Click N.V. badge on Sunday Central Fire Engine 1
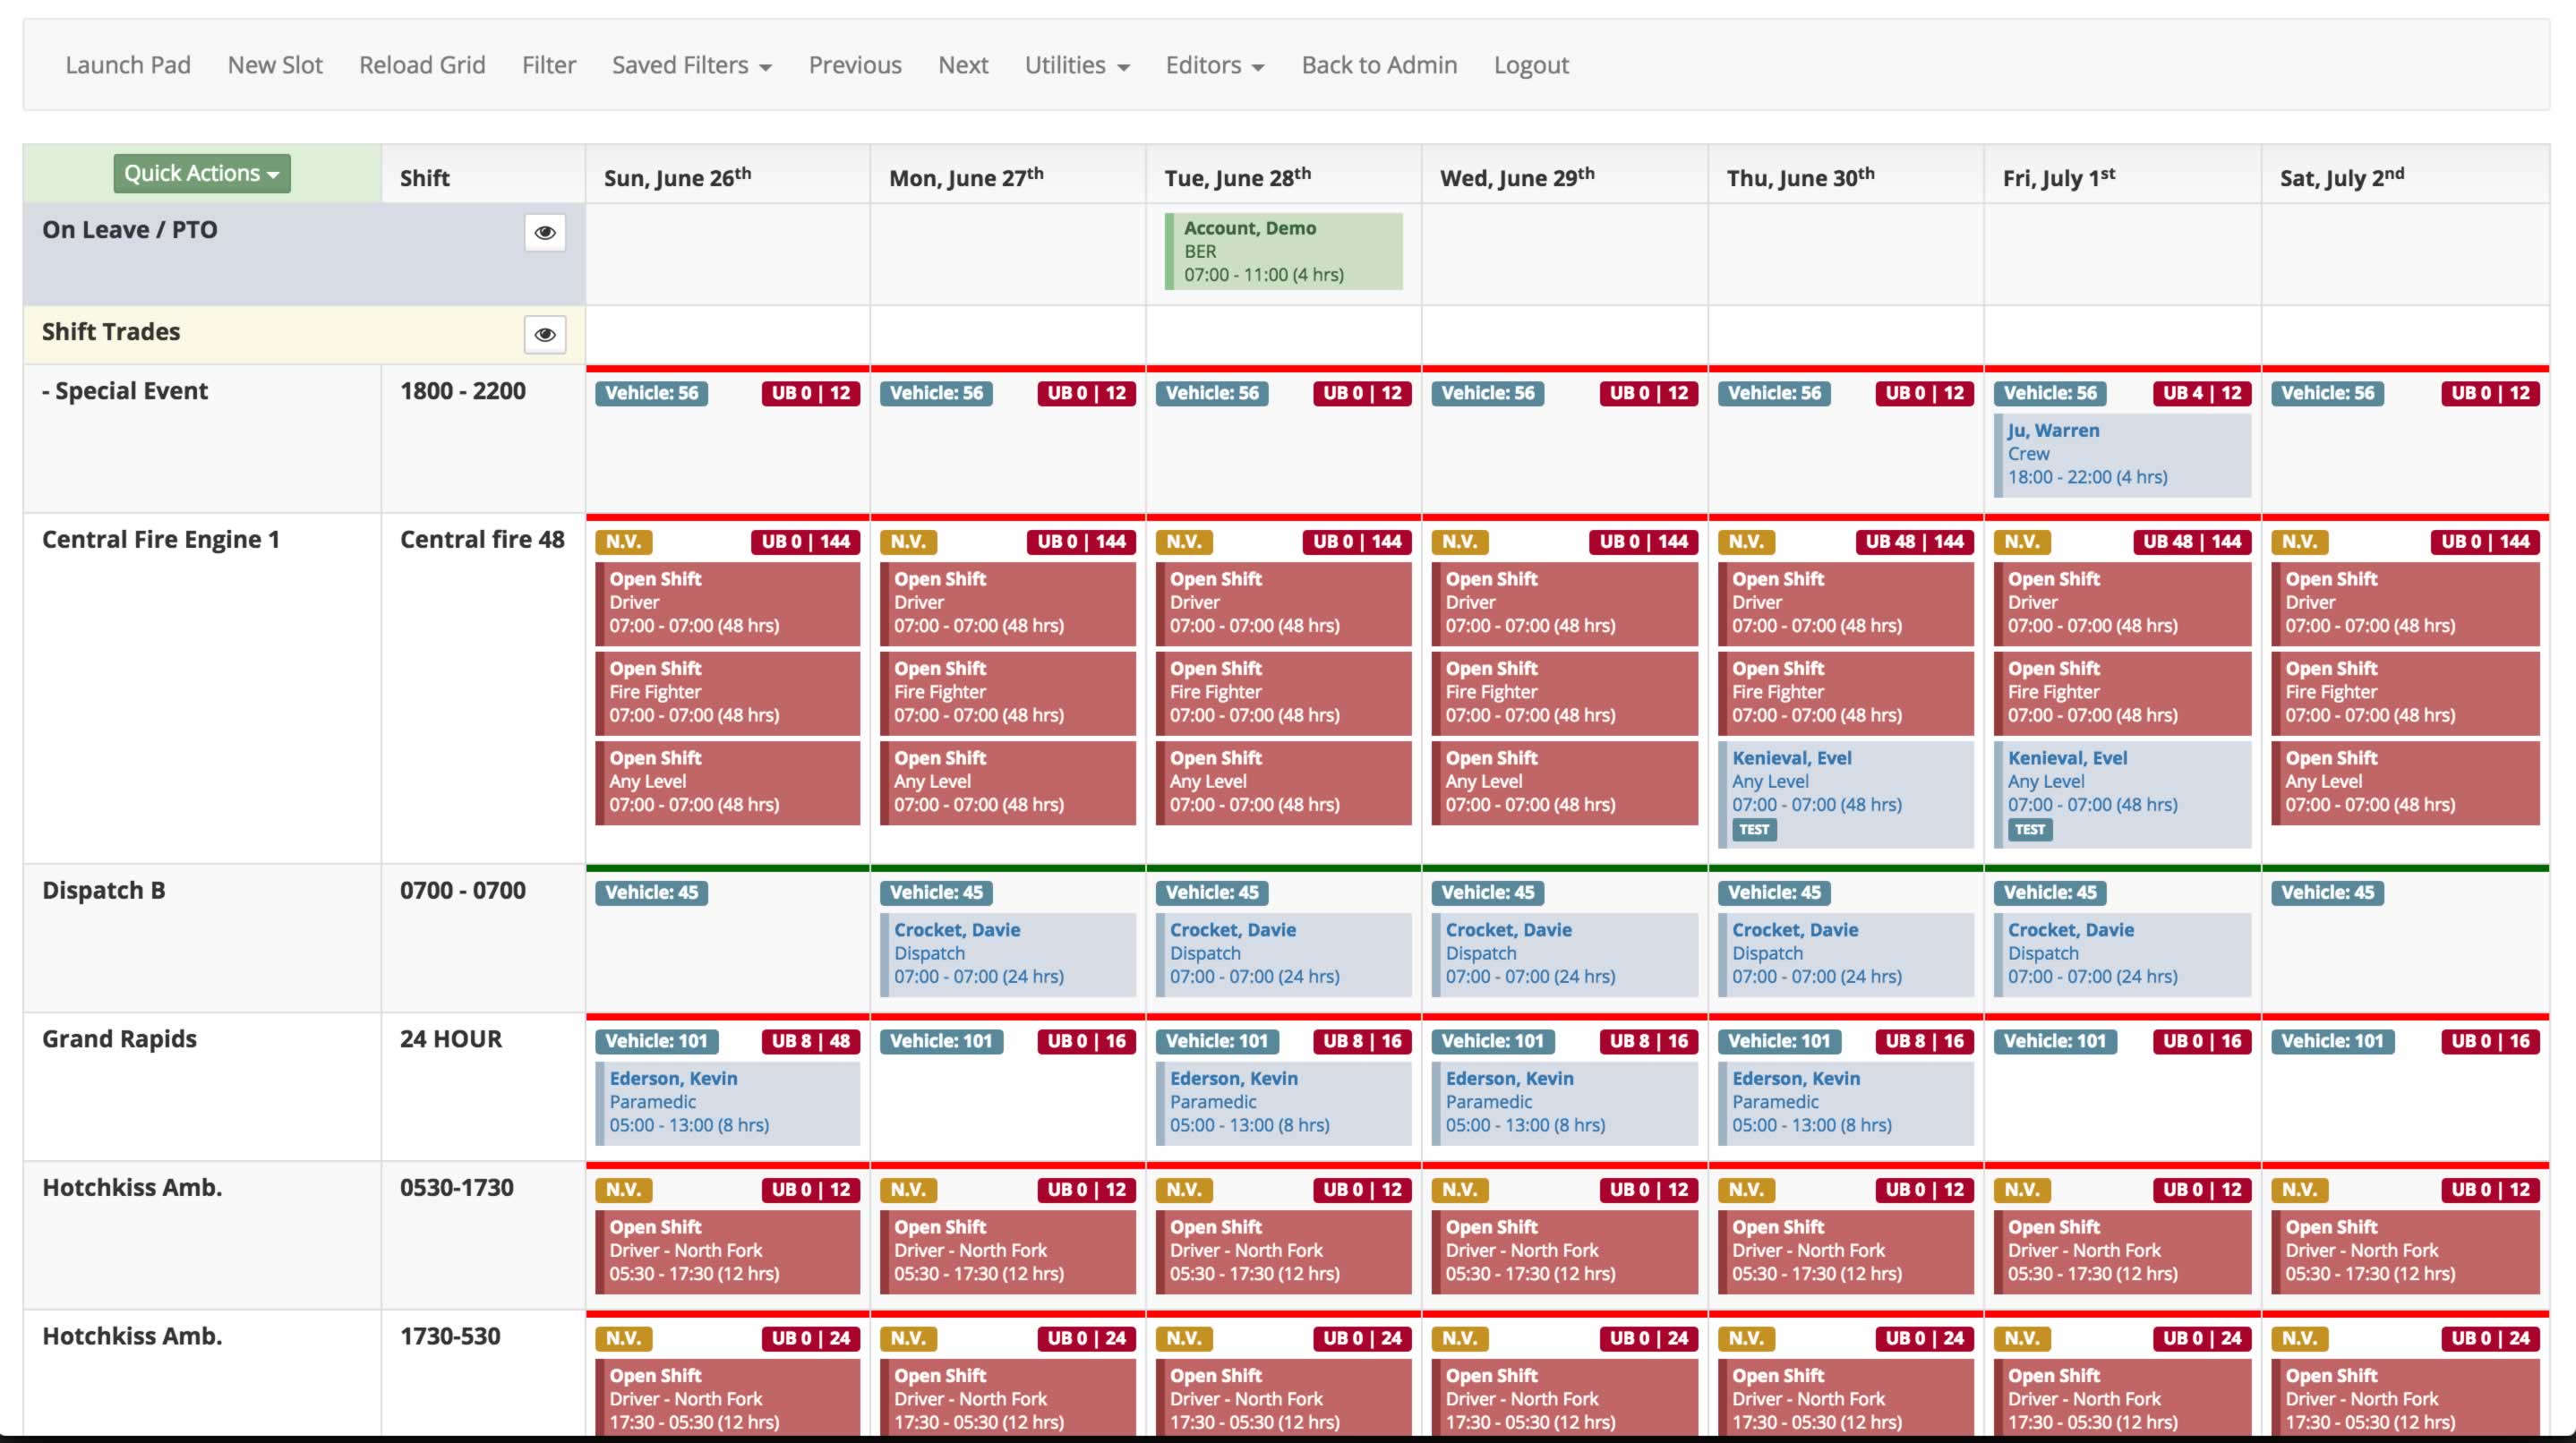The width and height of the screenshot is (2576, 1443). pos(623,542)
